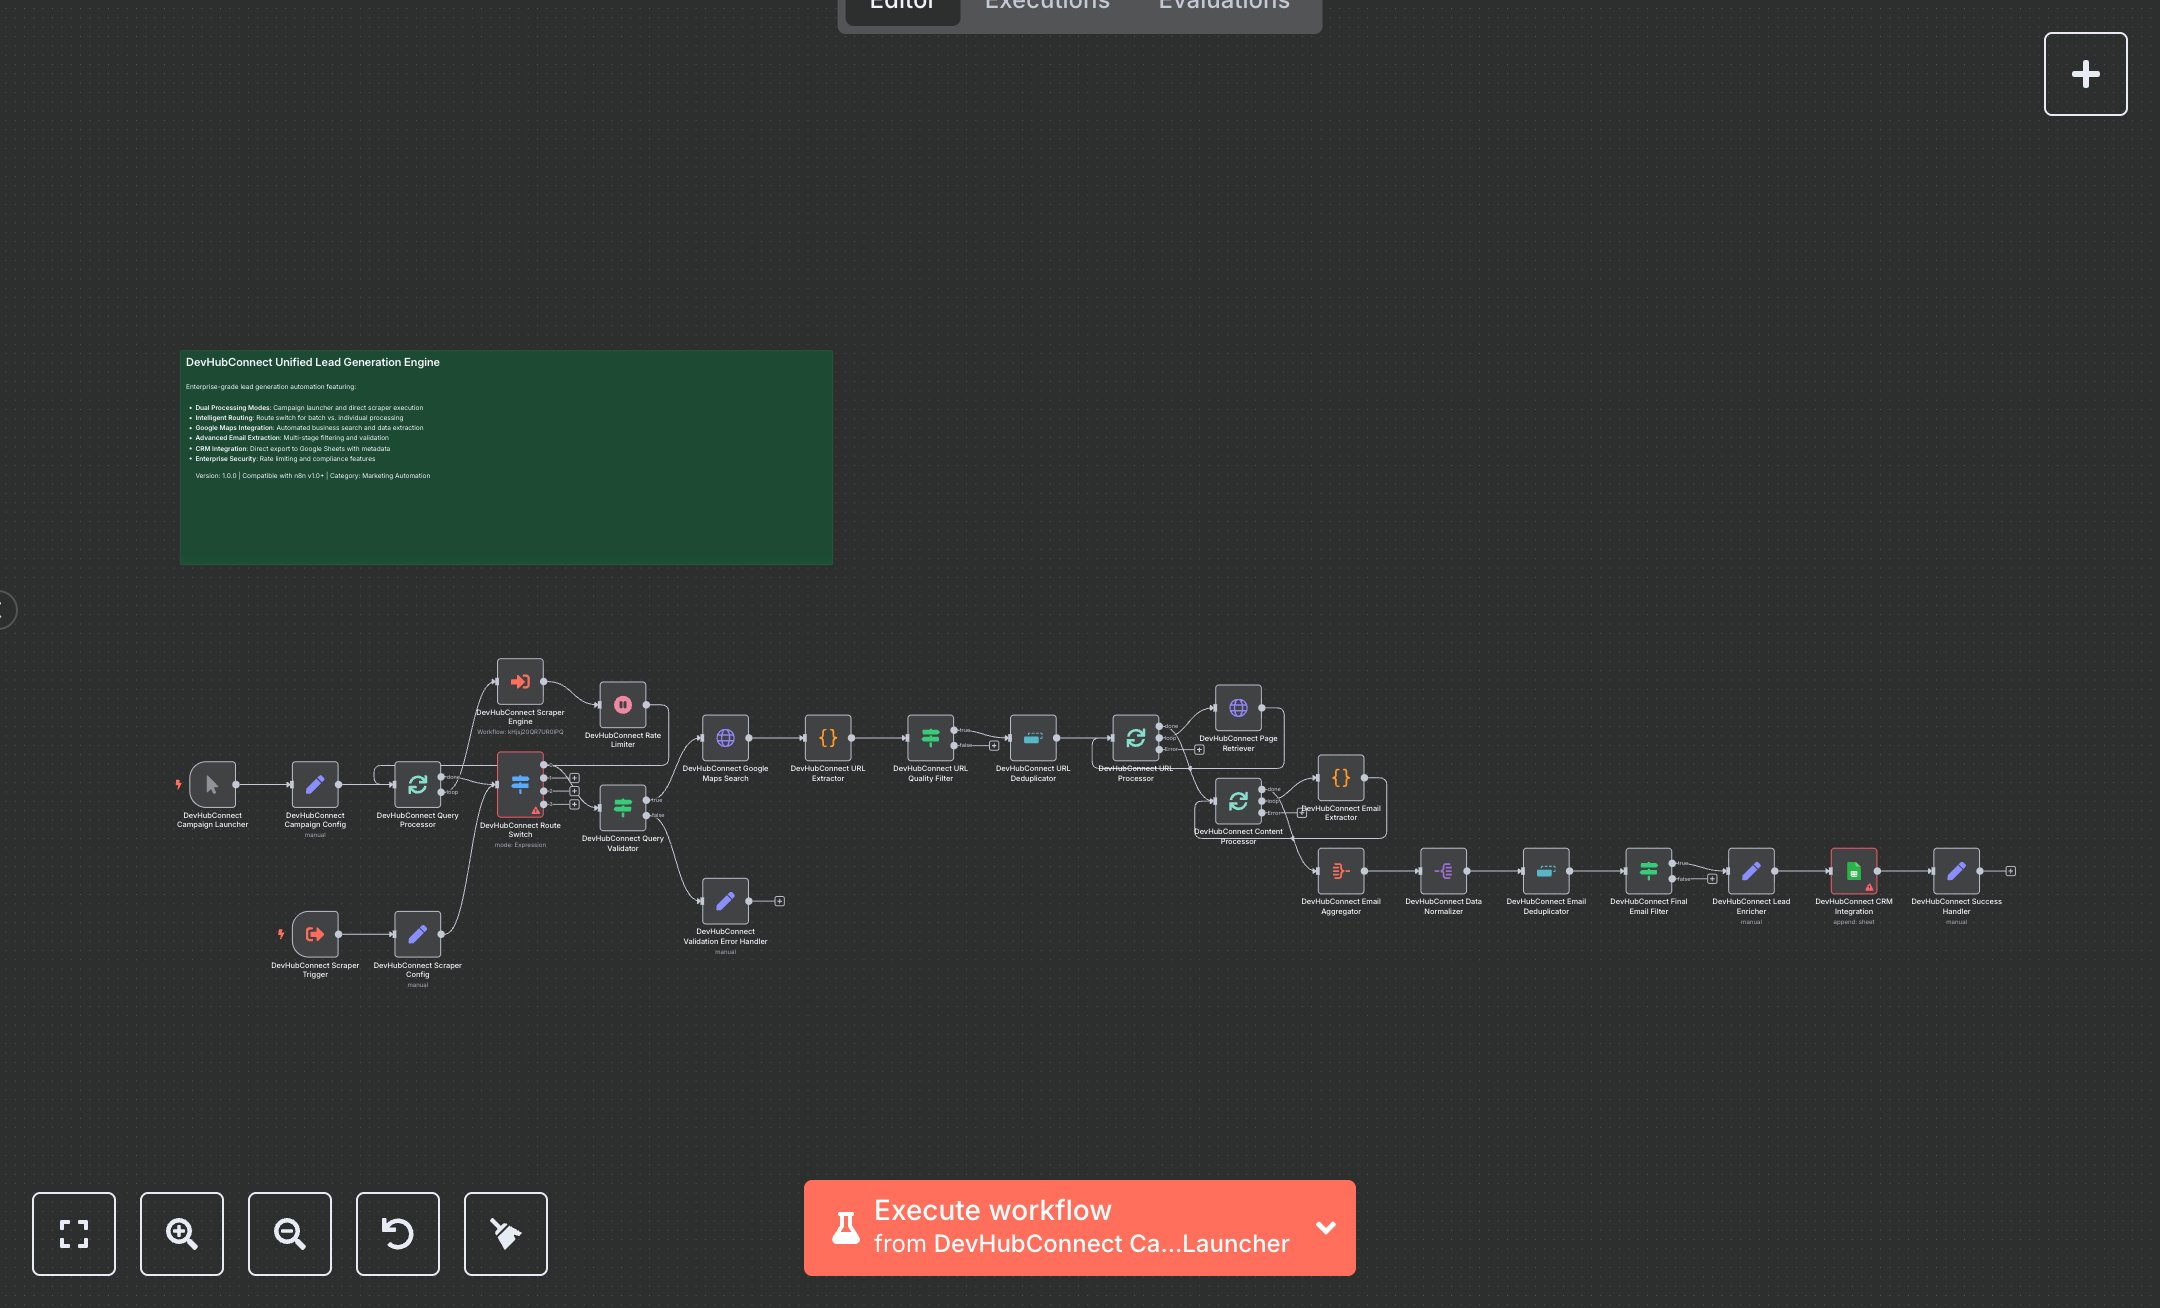Select the DevHubConnect Route Switch node
This screenshot has width=2160, height=1308.
click(520, 786)
